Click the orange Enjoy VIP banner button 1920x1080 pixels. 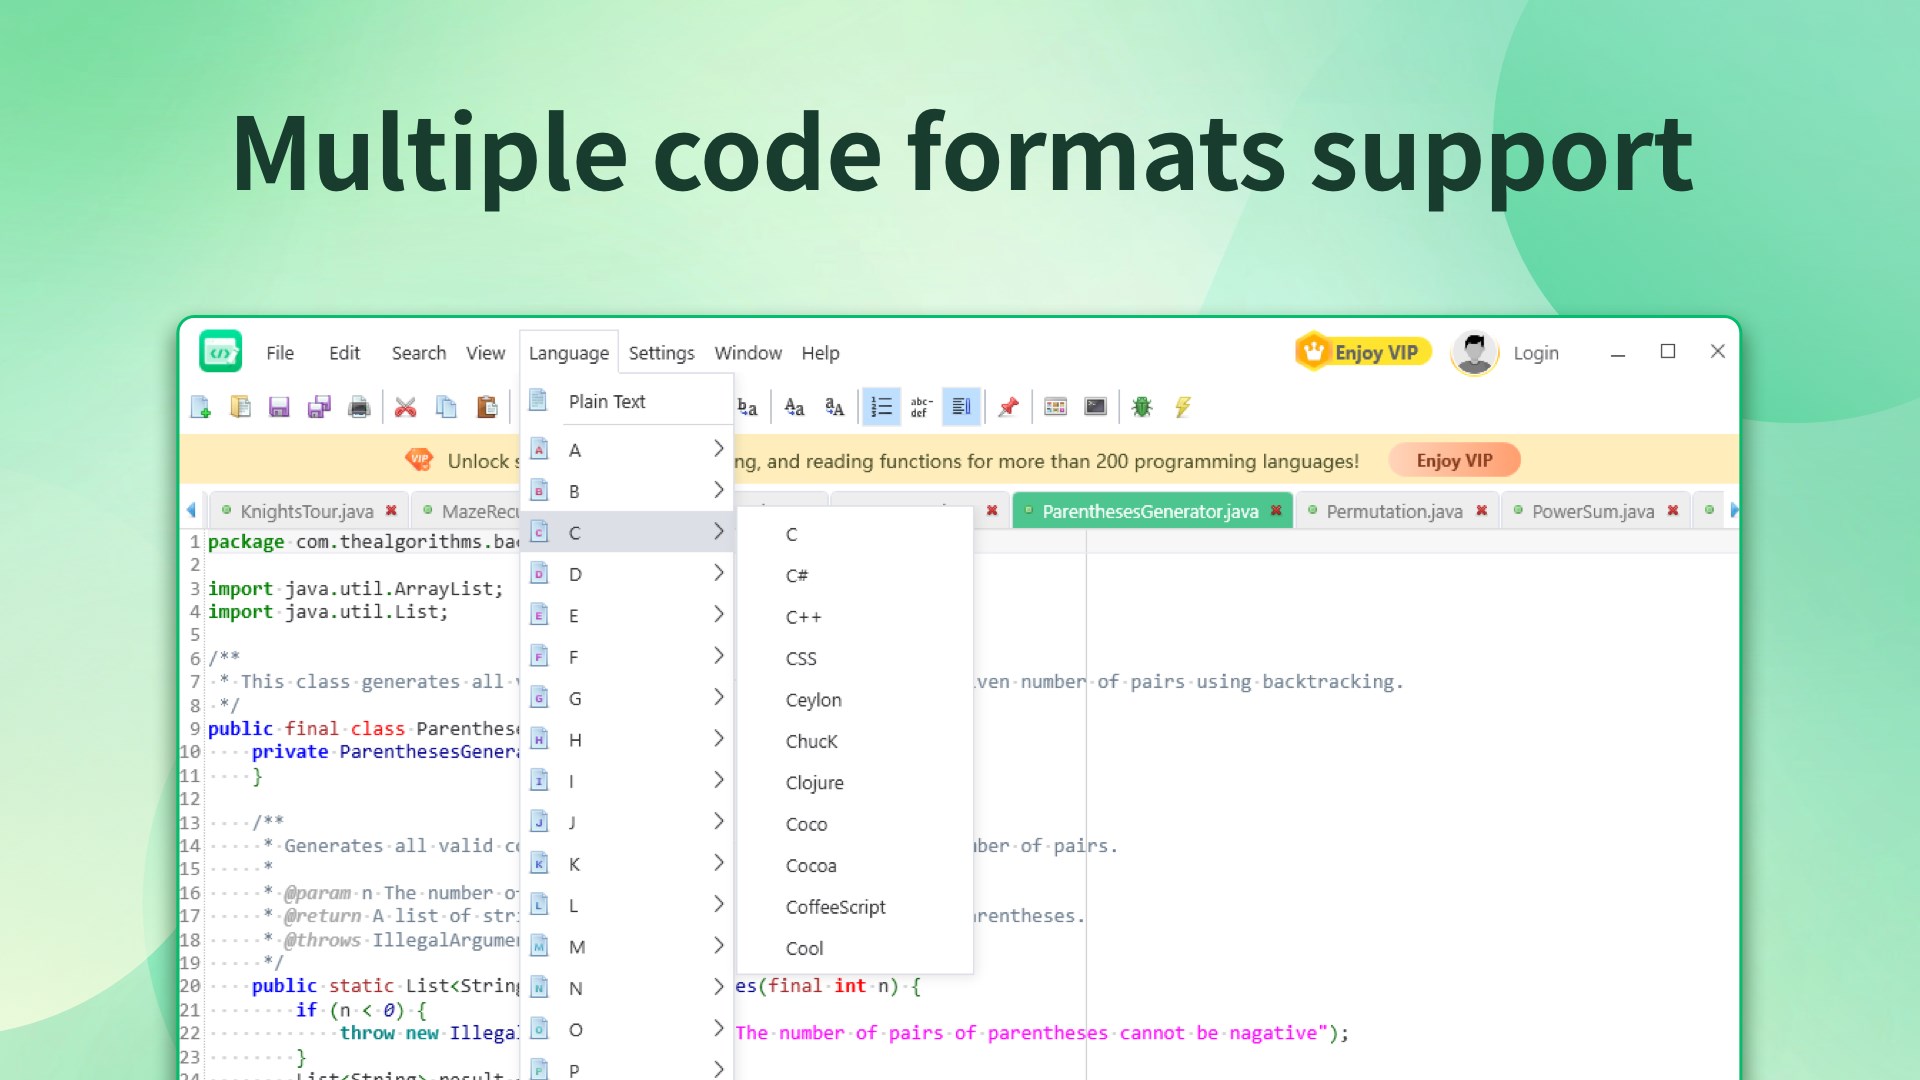tap(1454, 461)
